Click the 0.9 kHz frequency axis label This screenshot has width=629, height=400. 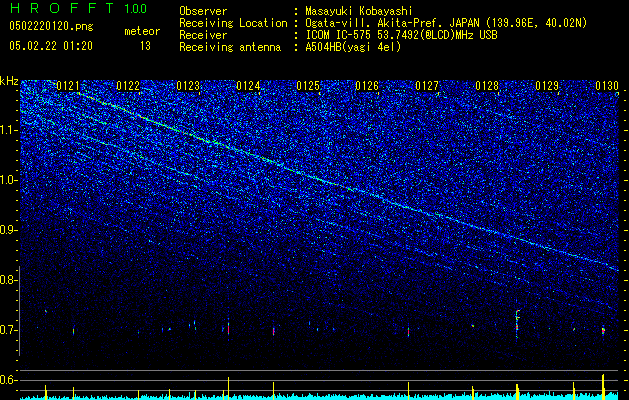point(8,230)
